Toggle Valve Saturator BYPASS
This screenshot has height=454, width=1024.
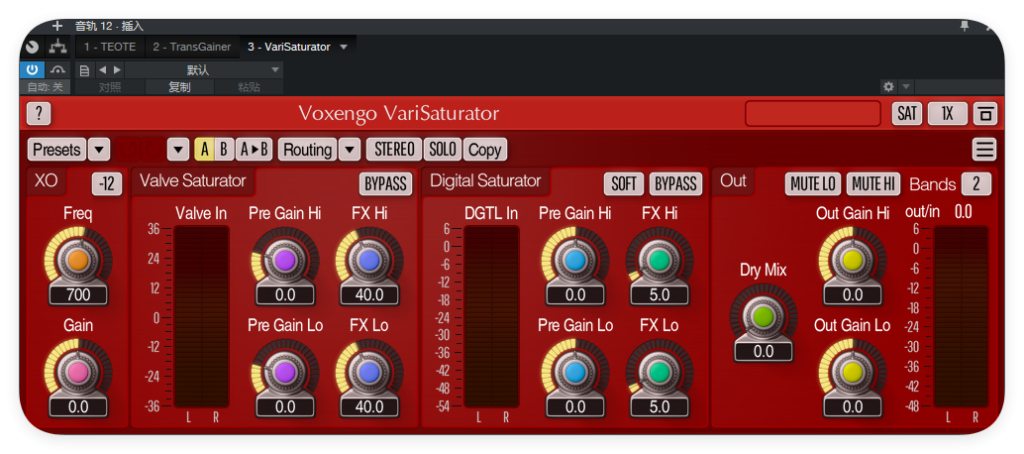(386, 184)
